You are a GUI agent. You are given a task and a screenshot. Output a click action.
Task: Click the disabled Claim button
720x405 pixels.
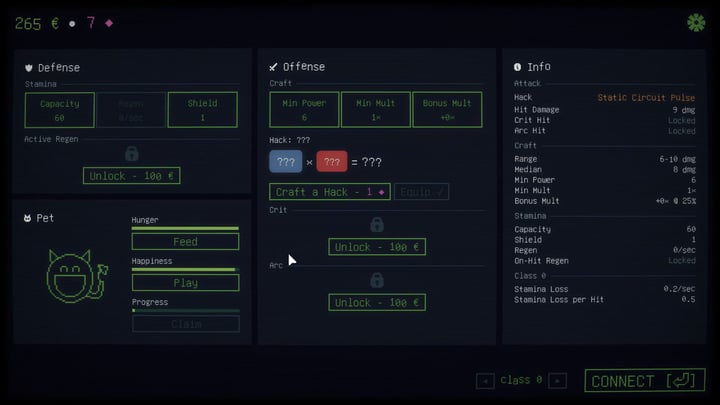(x=186, y=324)
